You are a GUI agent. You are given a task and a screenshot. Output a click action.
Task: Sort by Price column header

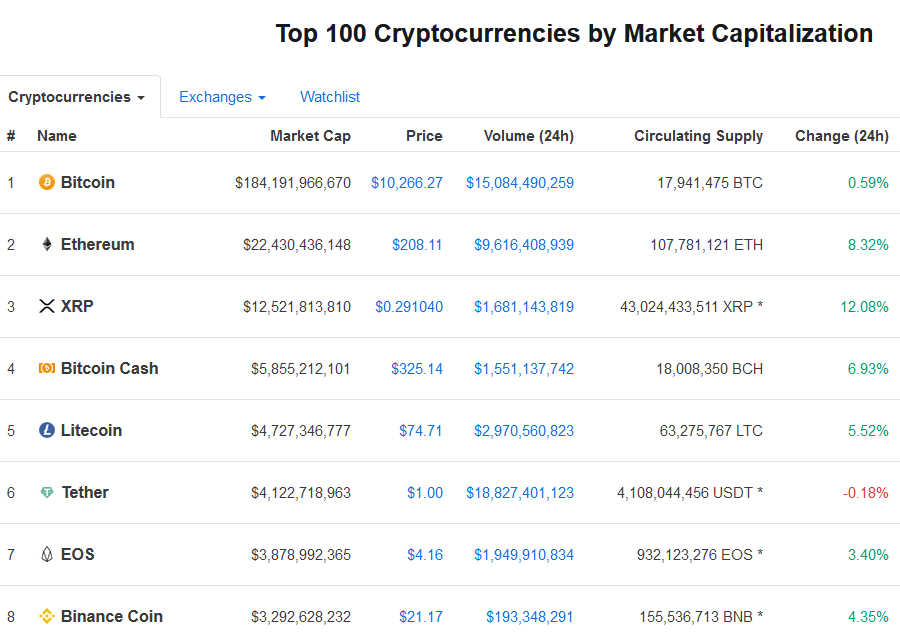point(424,136)
